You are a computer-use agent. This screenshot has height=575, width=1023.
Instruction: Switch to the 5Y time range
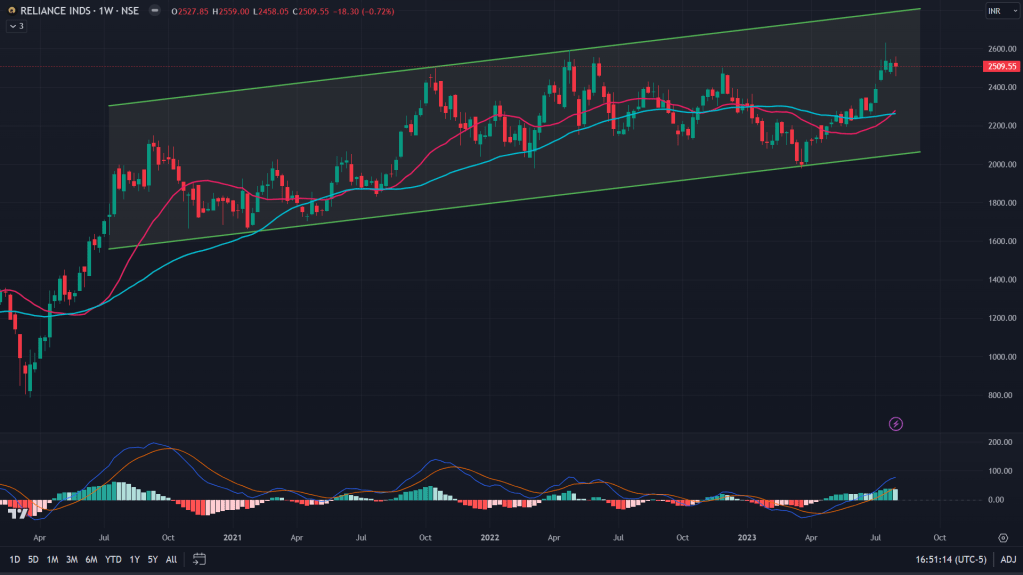pos(152,559)
